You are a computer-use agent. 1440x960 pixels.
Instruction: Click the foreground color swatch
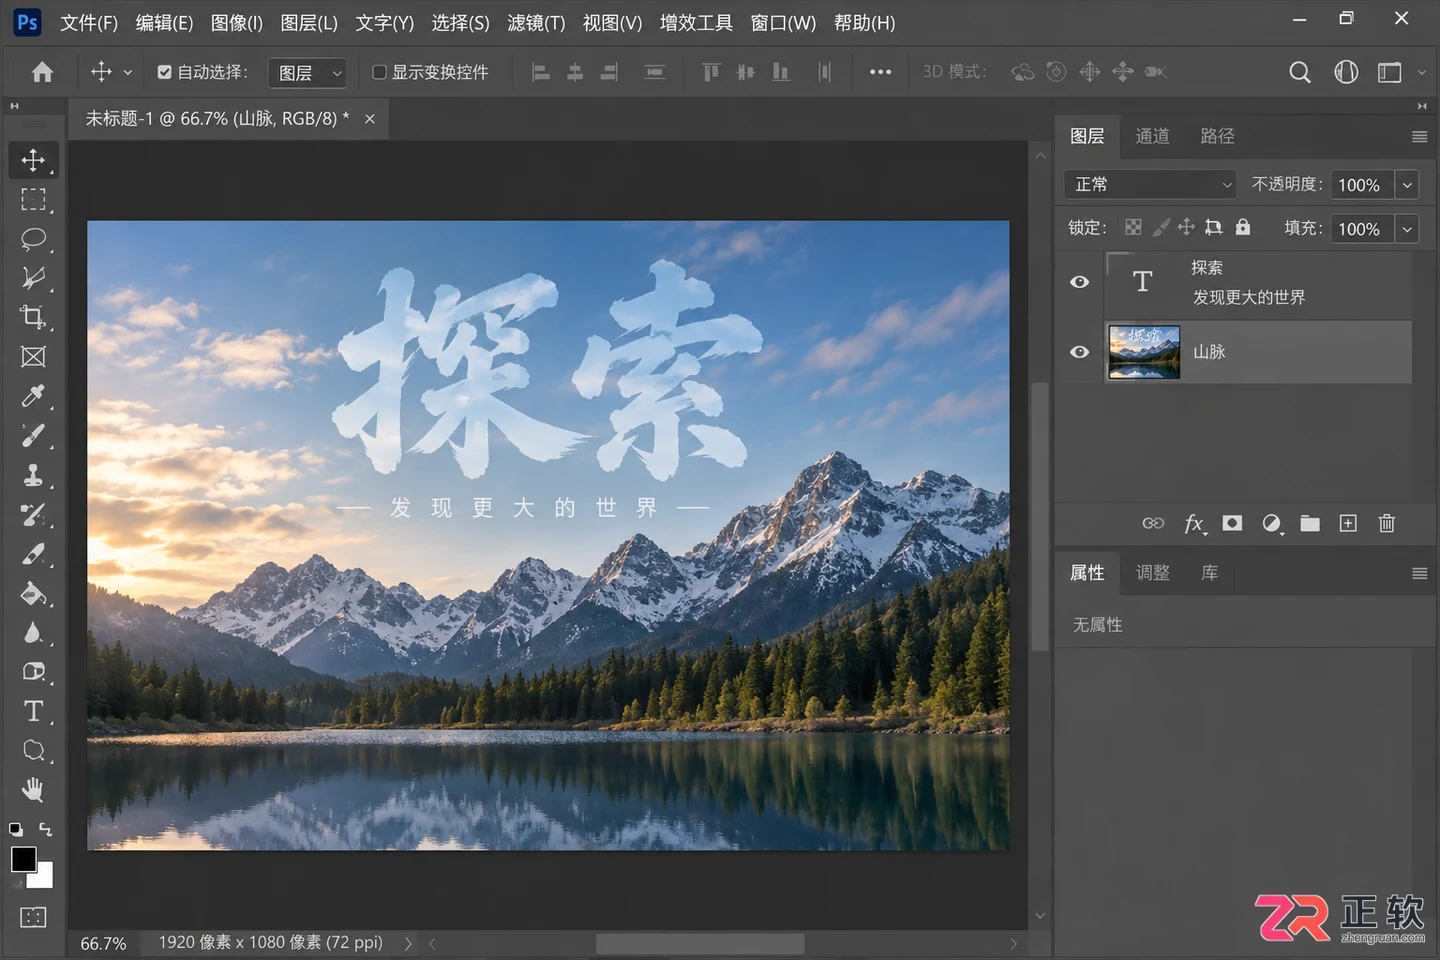tap(24, 859)
